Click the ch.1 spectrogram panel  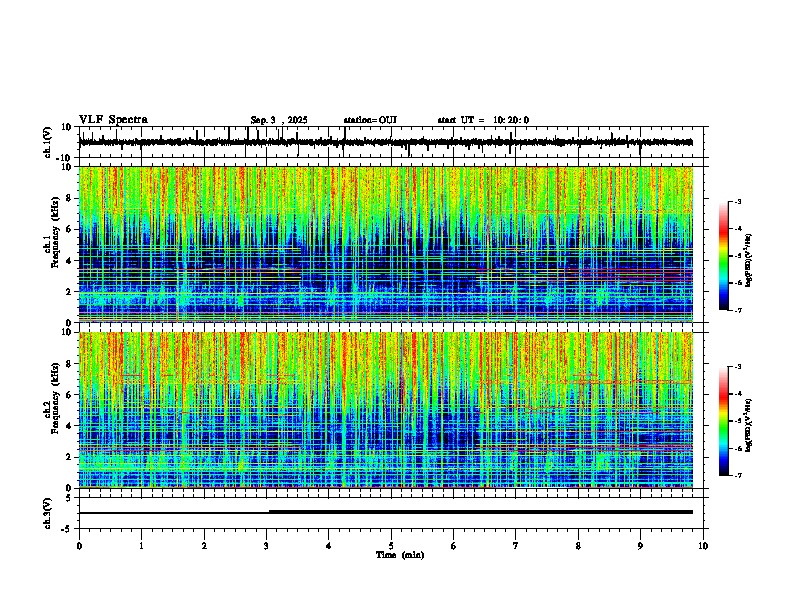tap(386, 244)
